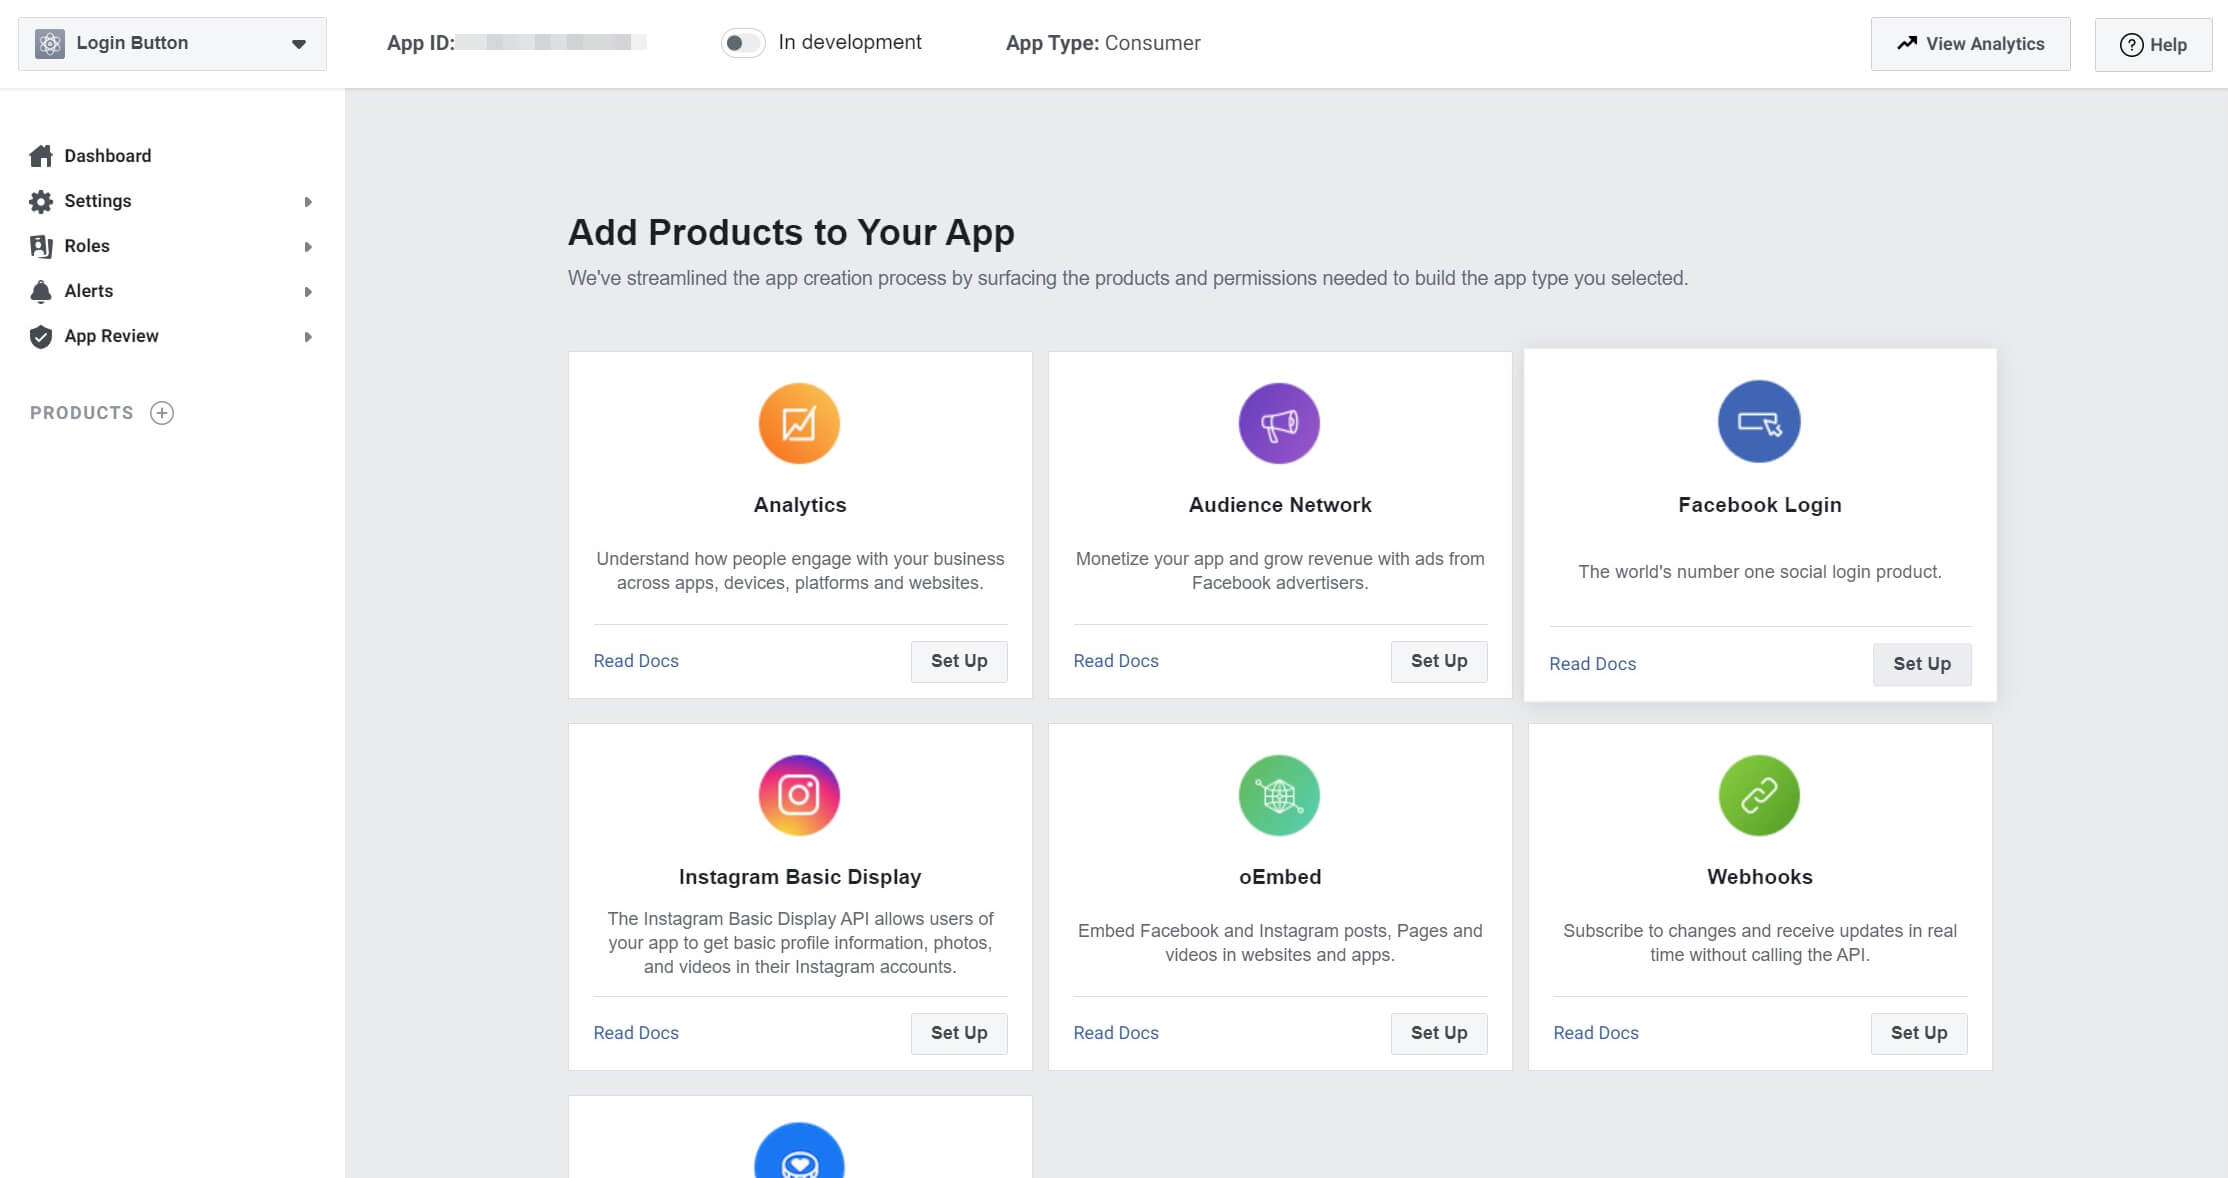Expand the Roles menu item
This screenshot has width=2228, height=1178.
tap(308, 245)
